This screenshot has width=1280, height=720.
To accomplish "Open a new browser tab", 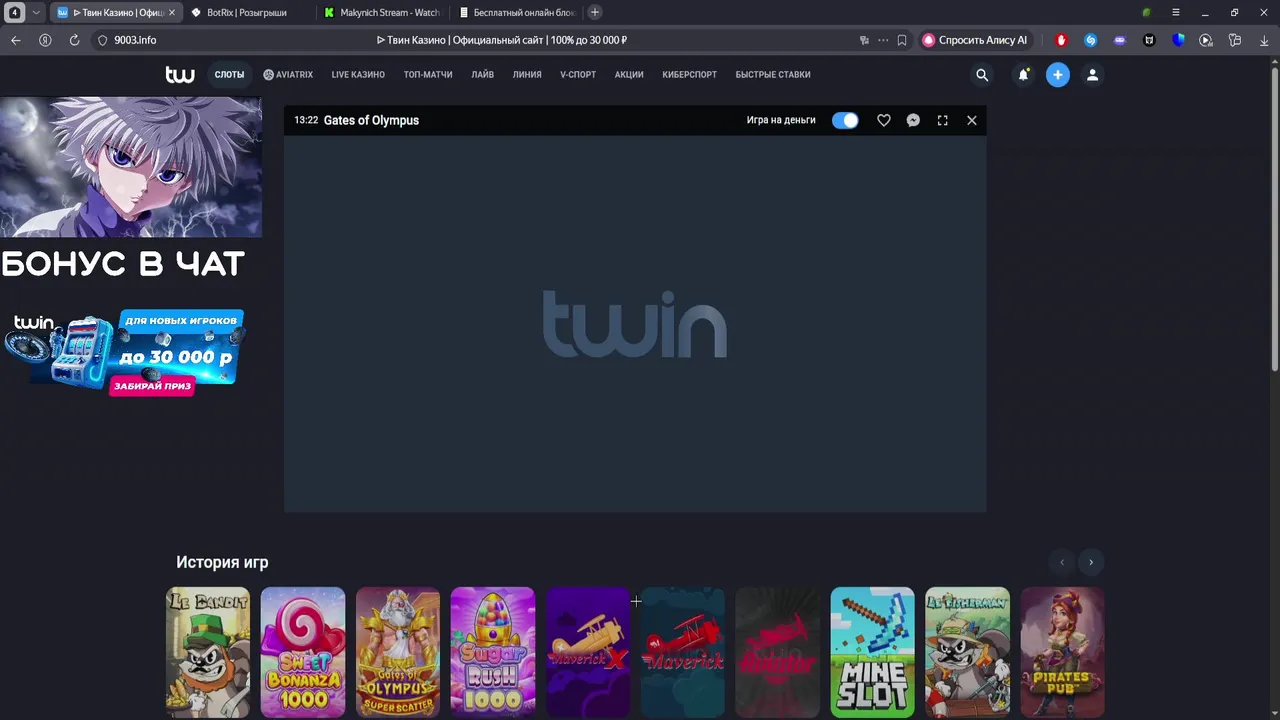I will [595, 12].
